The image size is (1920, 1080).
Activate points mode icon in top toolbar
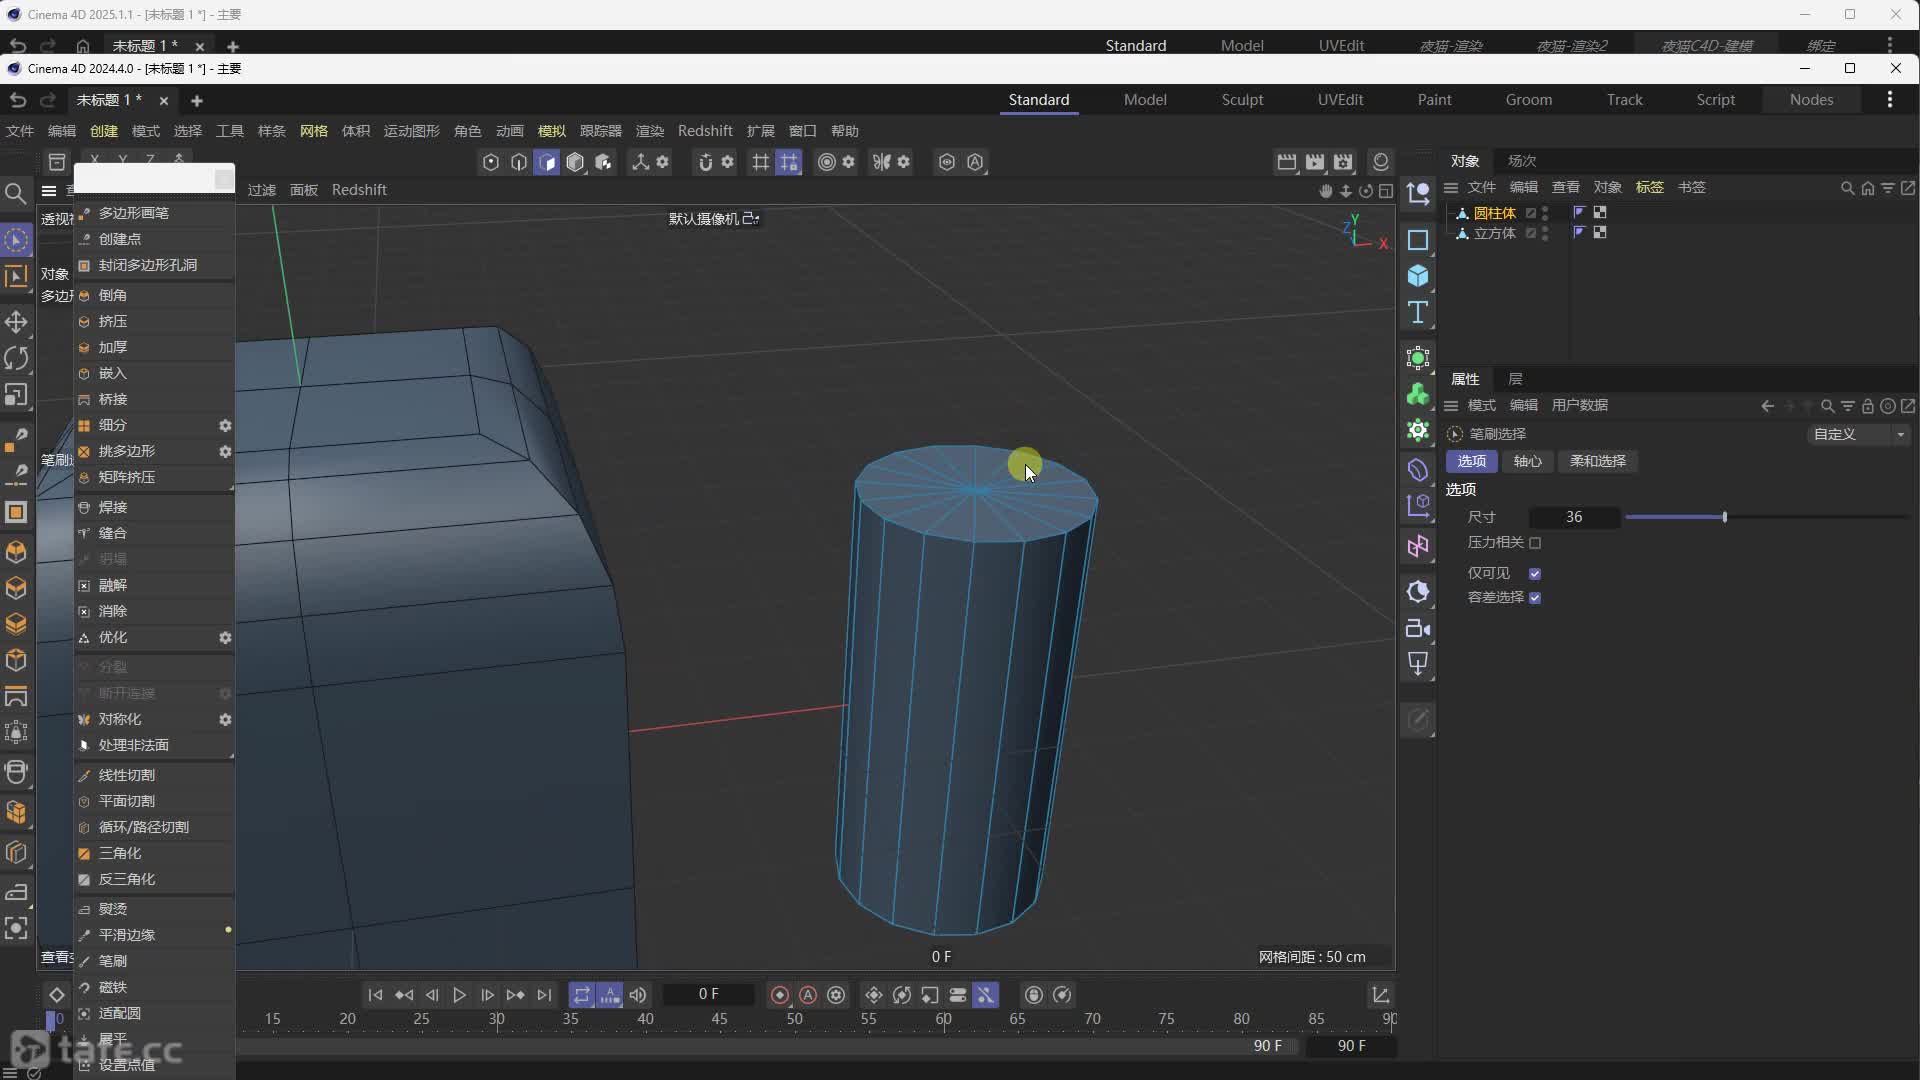click(x=490, y=162)
